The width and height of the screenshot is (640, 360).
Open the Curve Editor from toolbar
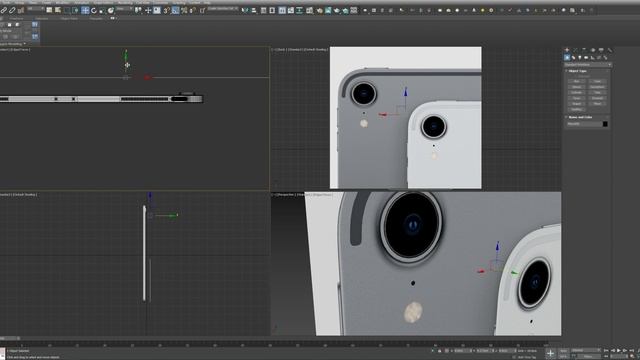[x=291, y=10]
